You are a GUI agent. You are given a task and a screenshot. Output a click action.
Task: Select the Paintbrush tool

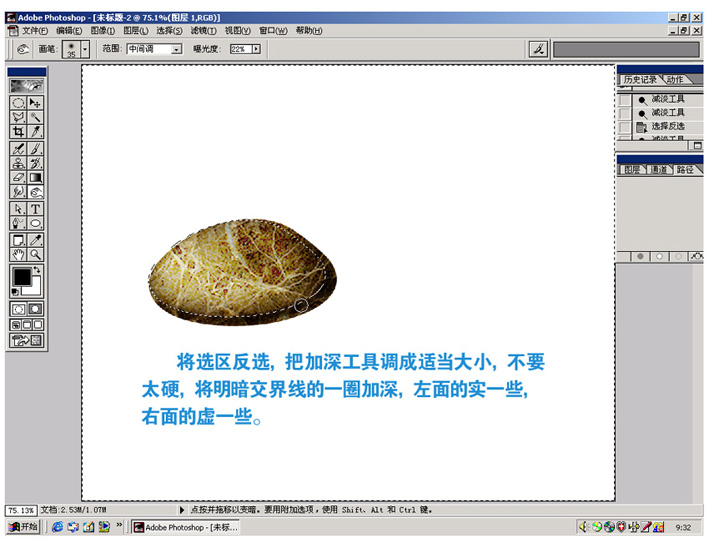35,149
